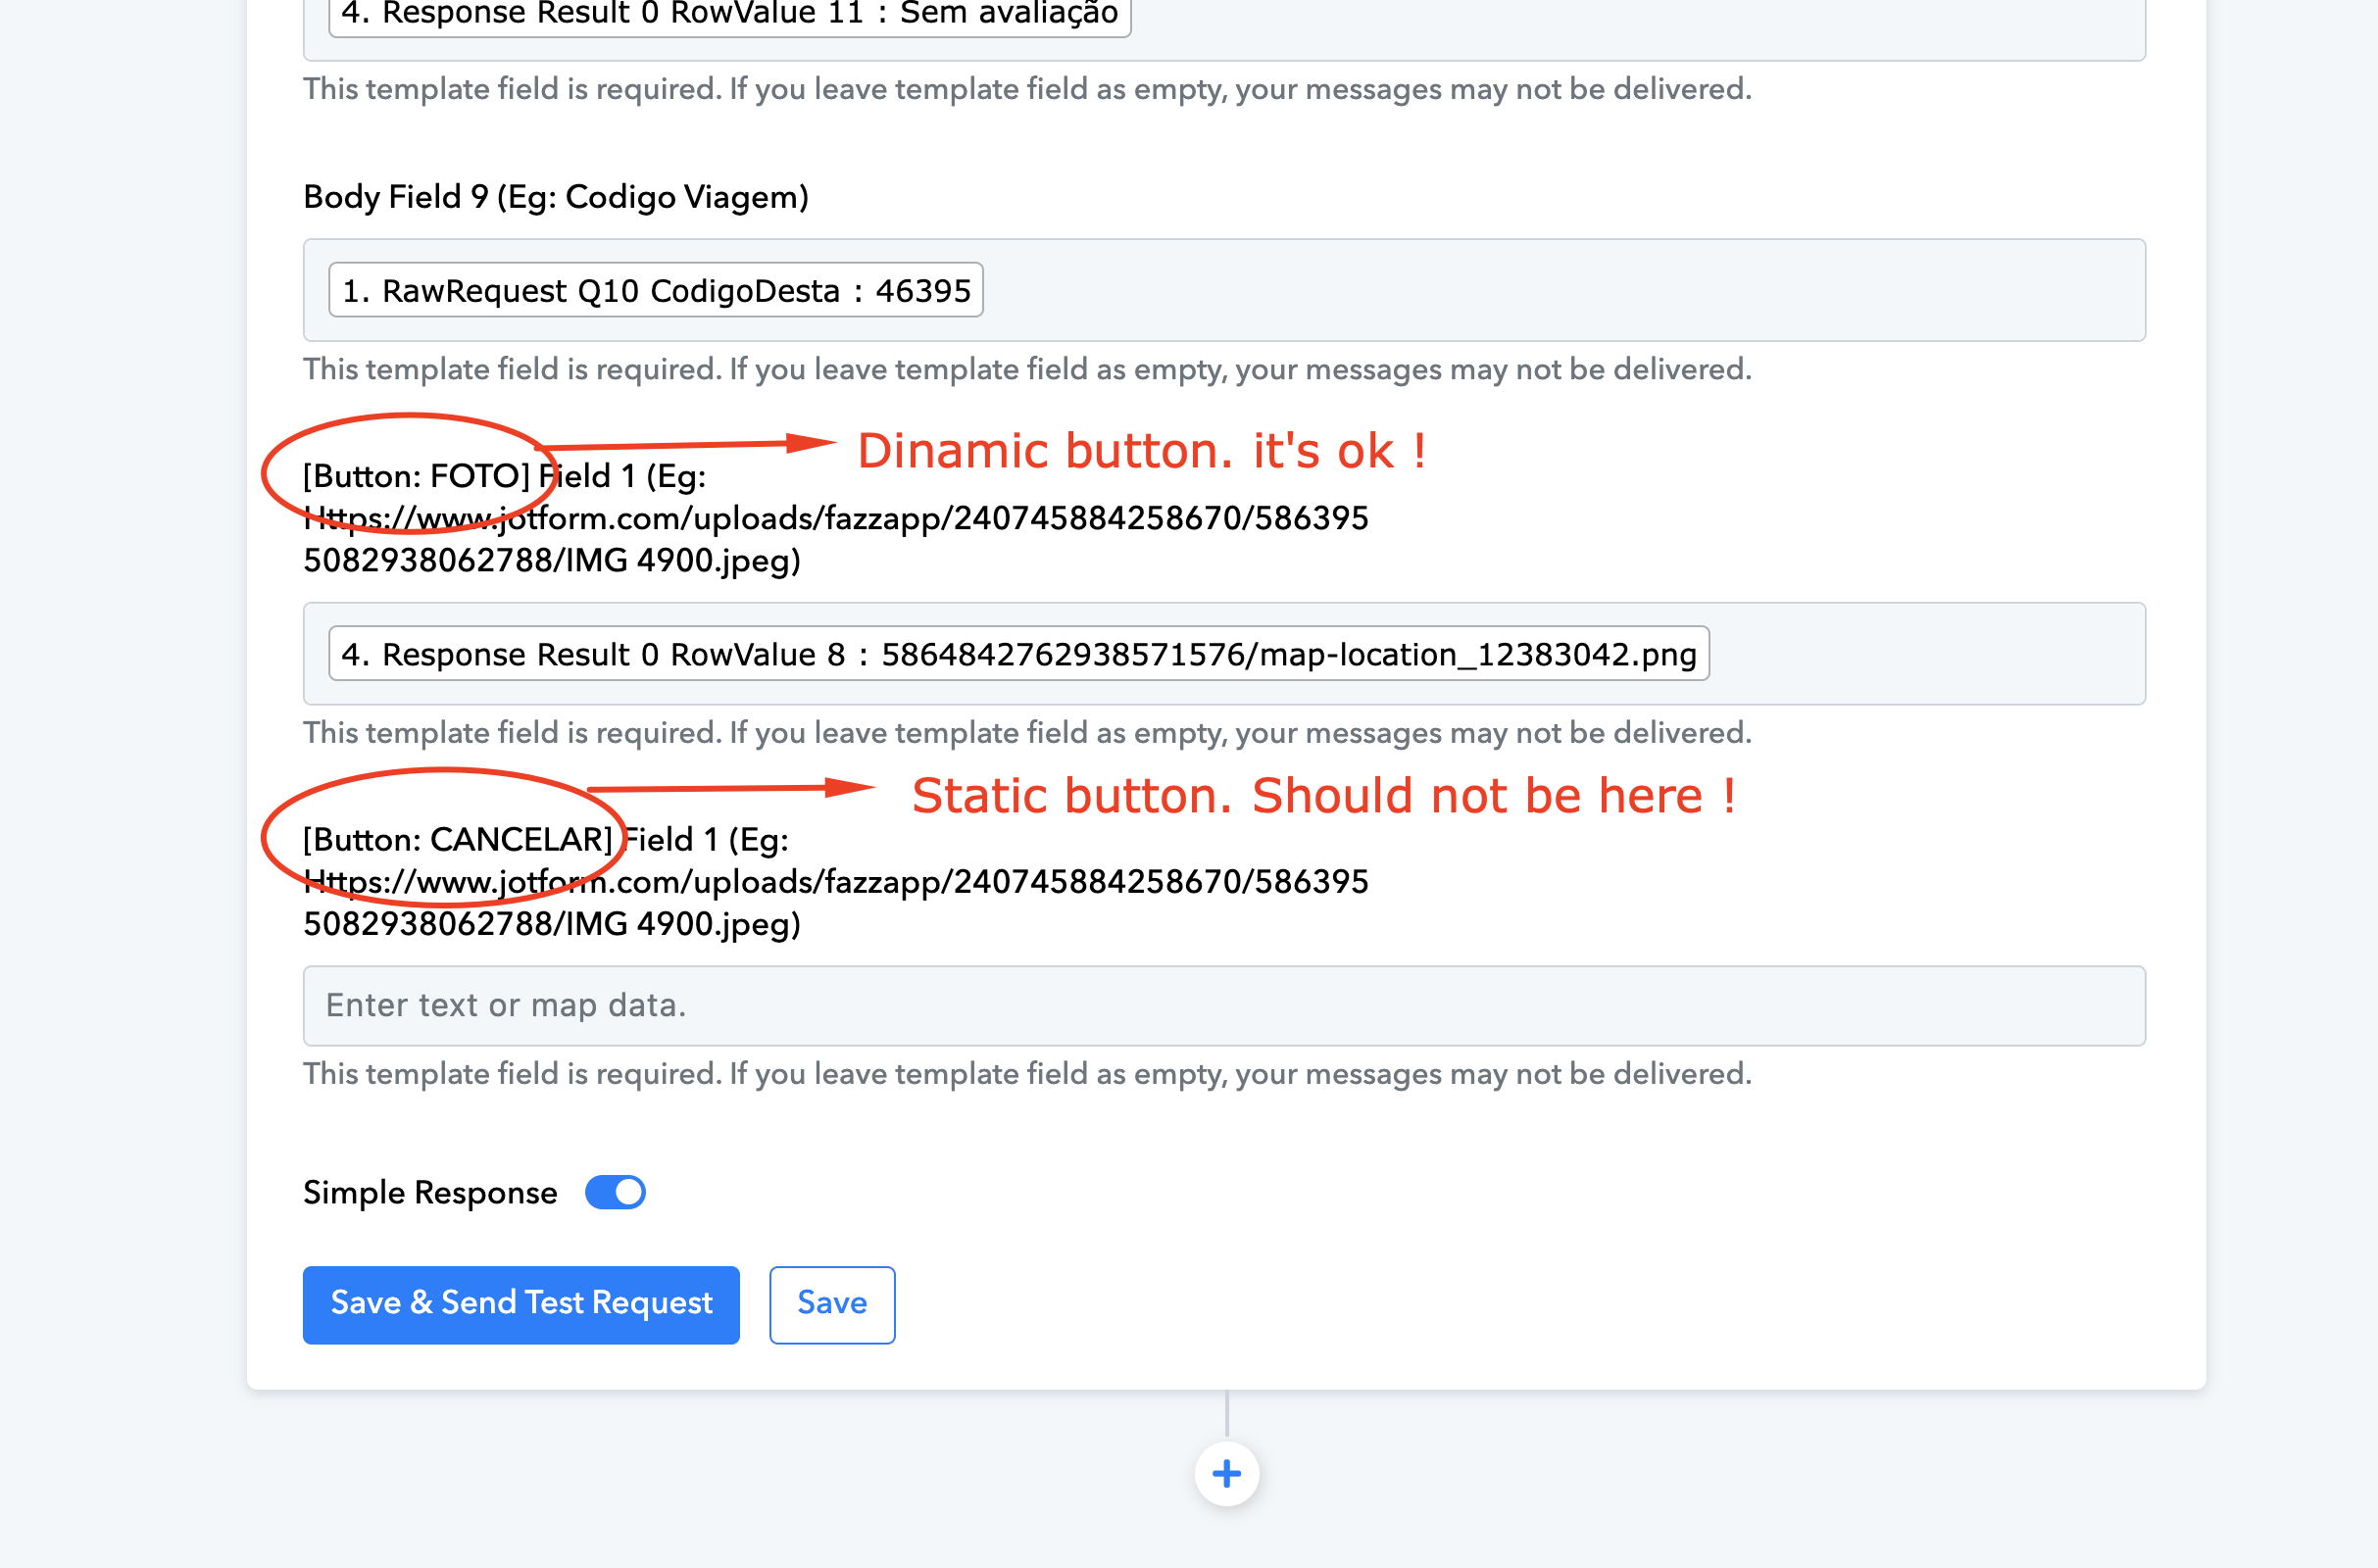This screenshot has width=2378, height=1568.
Task: Click the outlined Save button
Action: (831, 1304)
